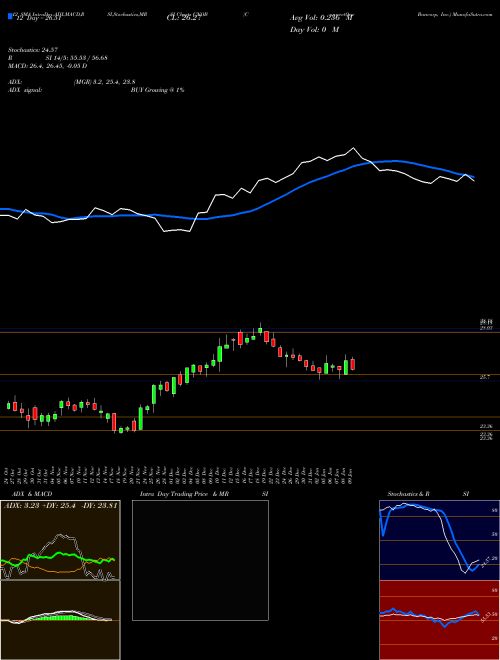Image resolution: width=500 pixels, height=660 pixels.
Task: Click the blue 12-day SMA legend square
Action: pyautogui.click(x=11, y=16)
